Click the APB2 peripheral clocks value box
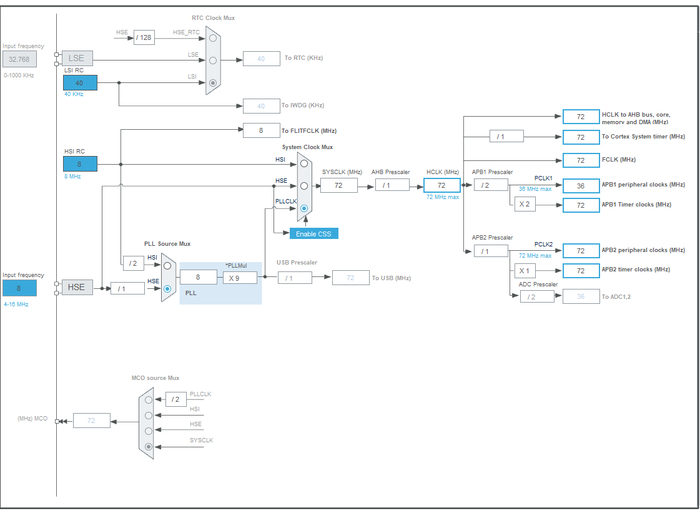 [581, 251]
